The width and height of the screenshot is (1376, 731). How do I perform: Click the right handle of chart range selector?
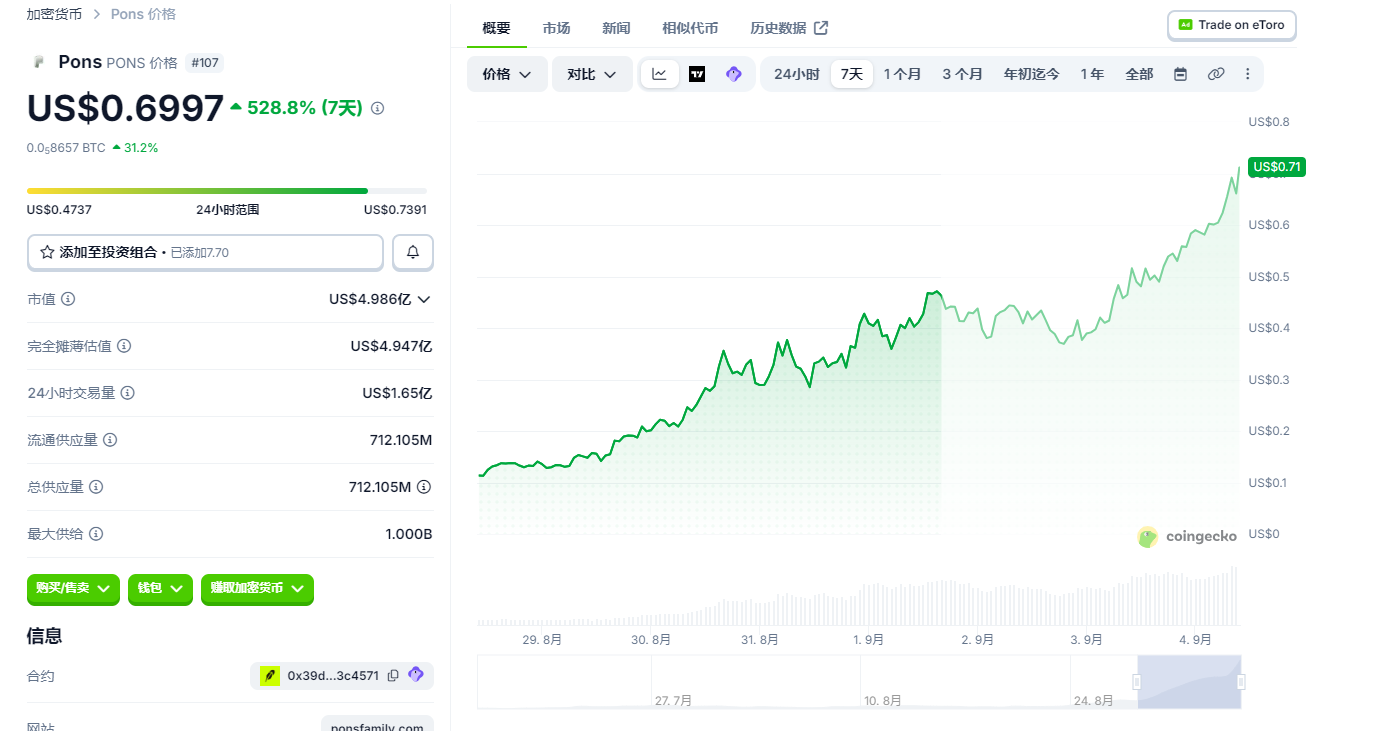coord(1241,682)
